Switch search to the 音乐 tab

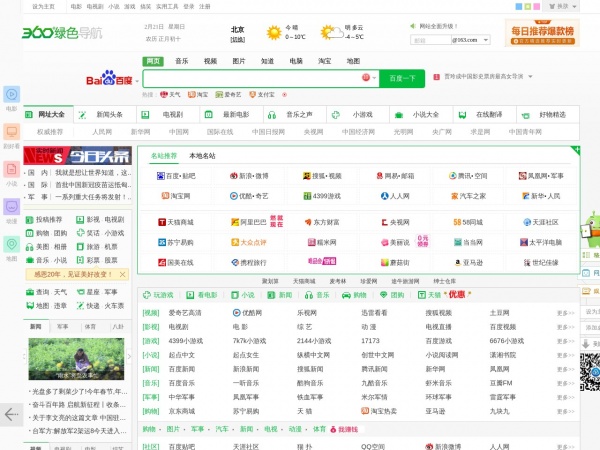[182, 61]
